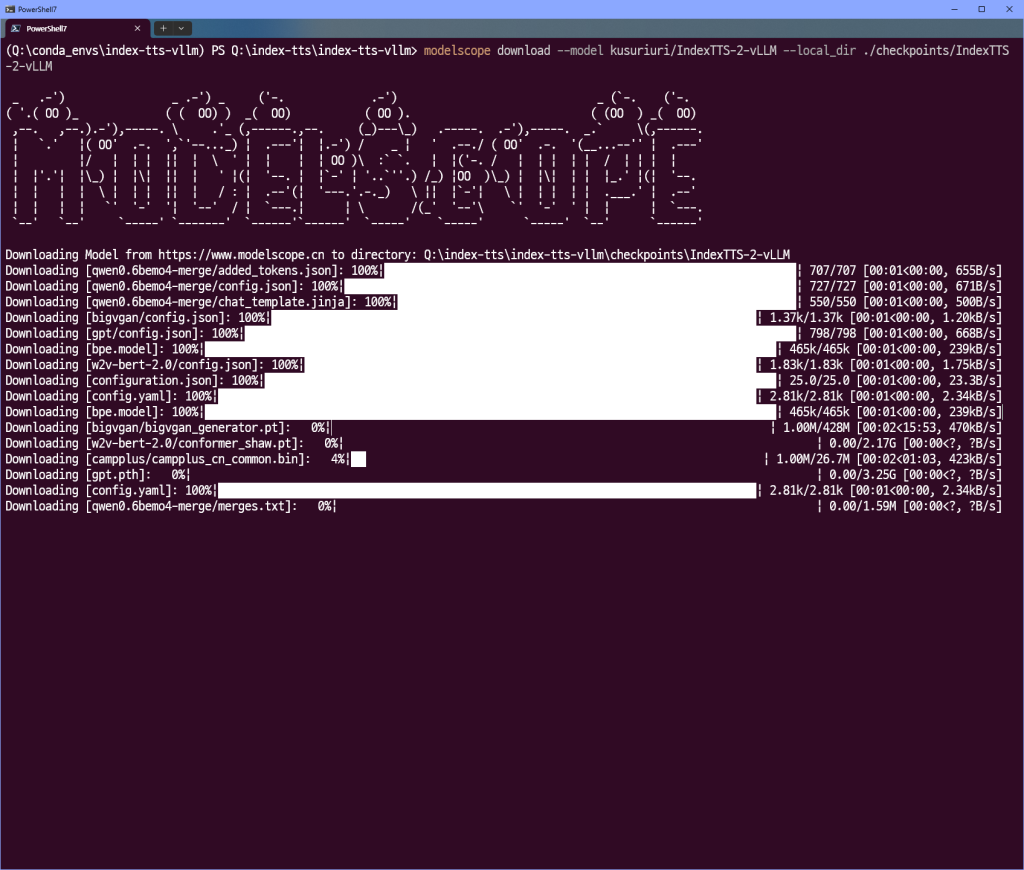Image resolution: width=1024 pixels, height=870 pixels.
Task: Click the campplus_cn_common.bin progress bar
Action: pyautogui.click(x=358, y=459)
